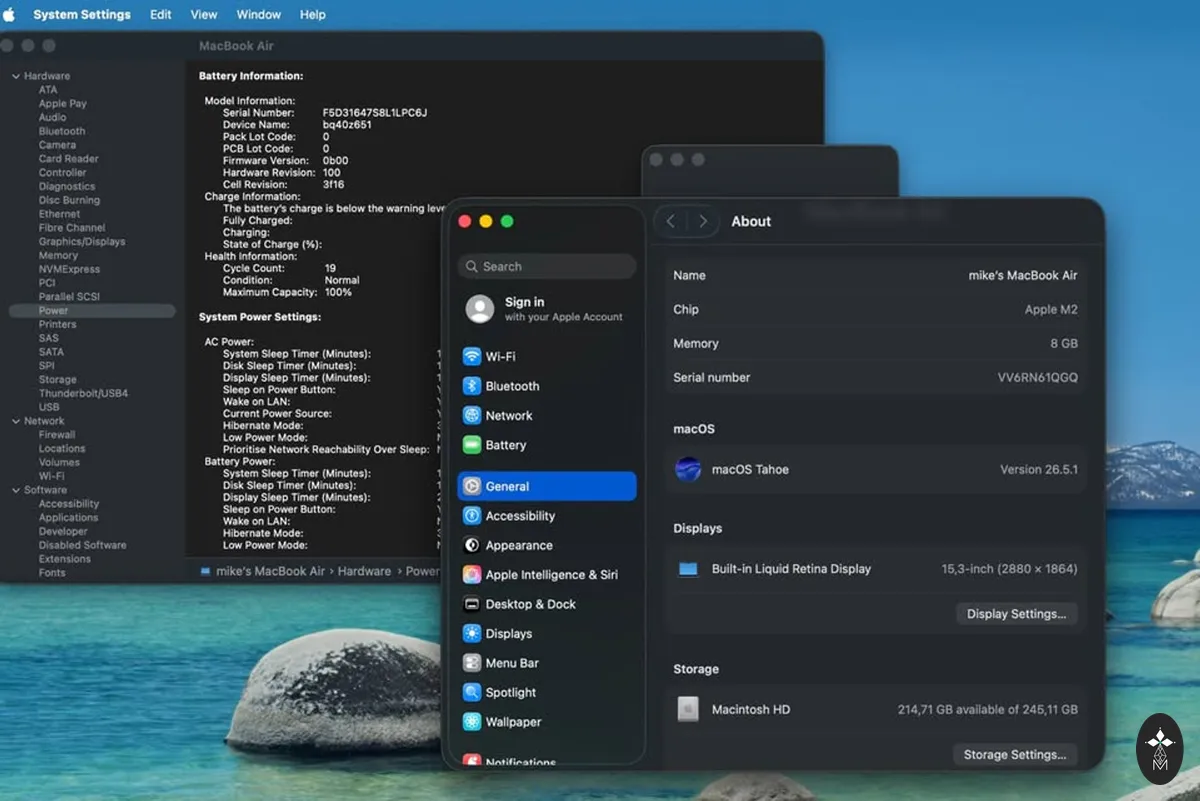Select Thunderbolt/USB4 in hardware list

pos(83,394)
